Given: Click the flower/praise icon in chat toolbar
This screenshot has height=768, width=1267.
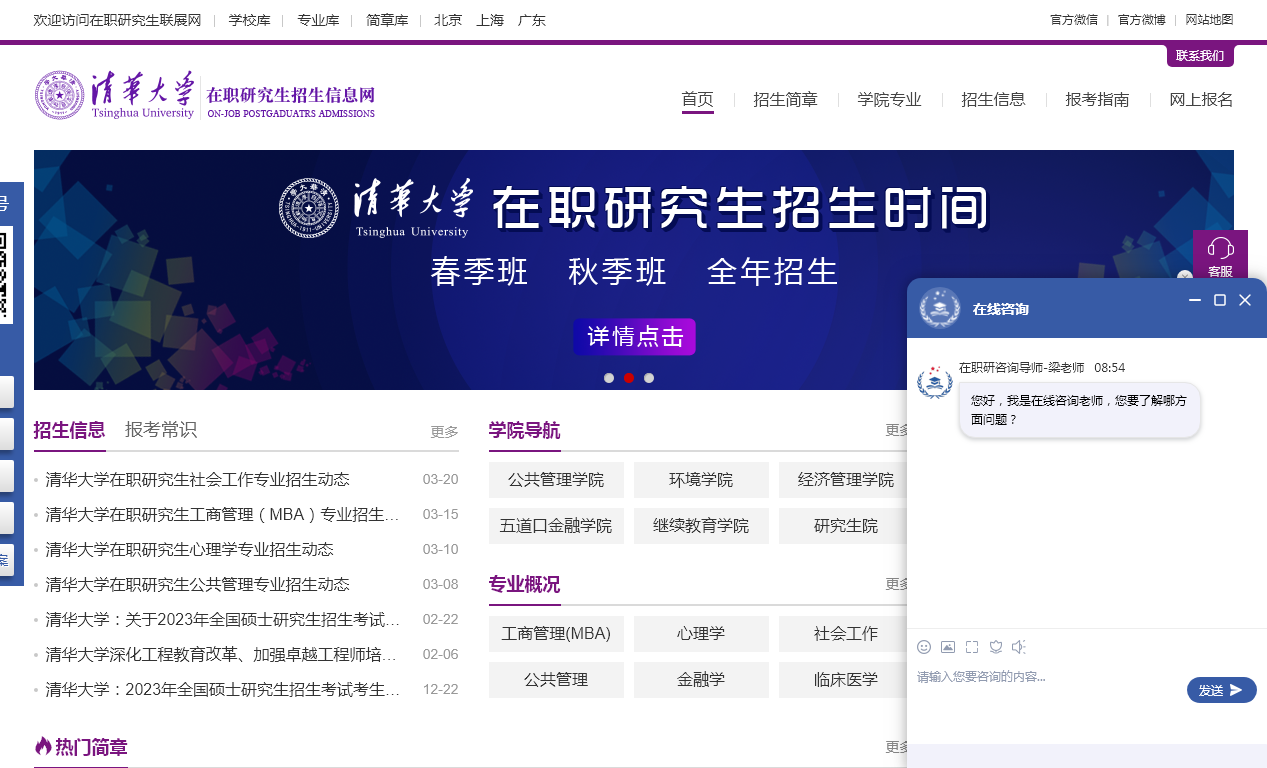Looking at the screenshot, I should coord(995,647).
